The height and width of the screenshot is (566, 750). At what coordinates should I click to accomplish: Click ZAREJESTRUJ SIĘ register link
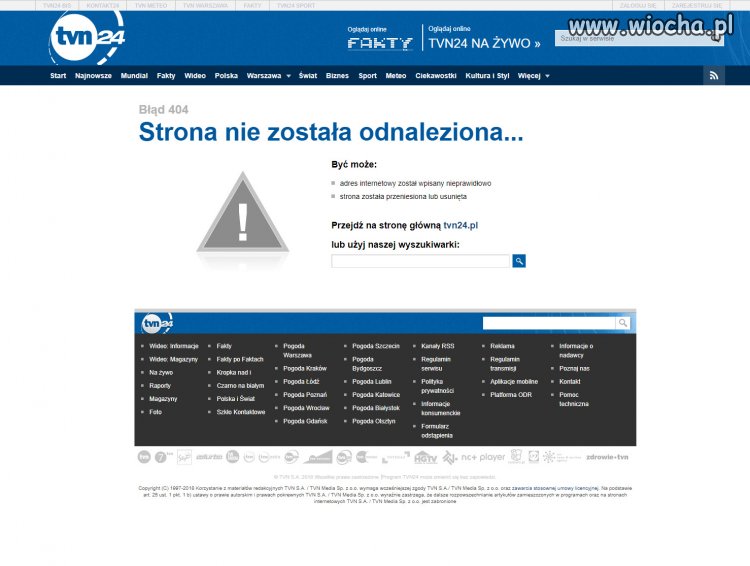[x=697, y=6]
